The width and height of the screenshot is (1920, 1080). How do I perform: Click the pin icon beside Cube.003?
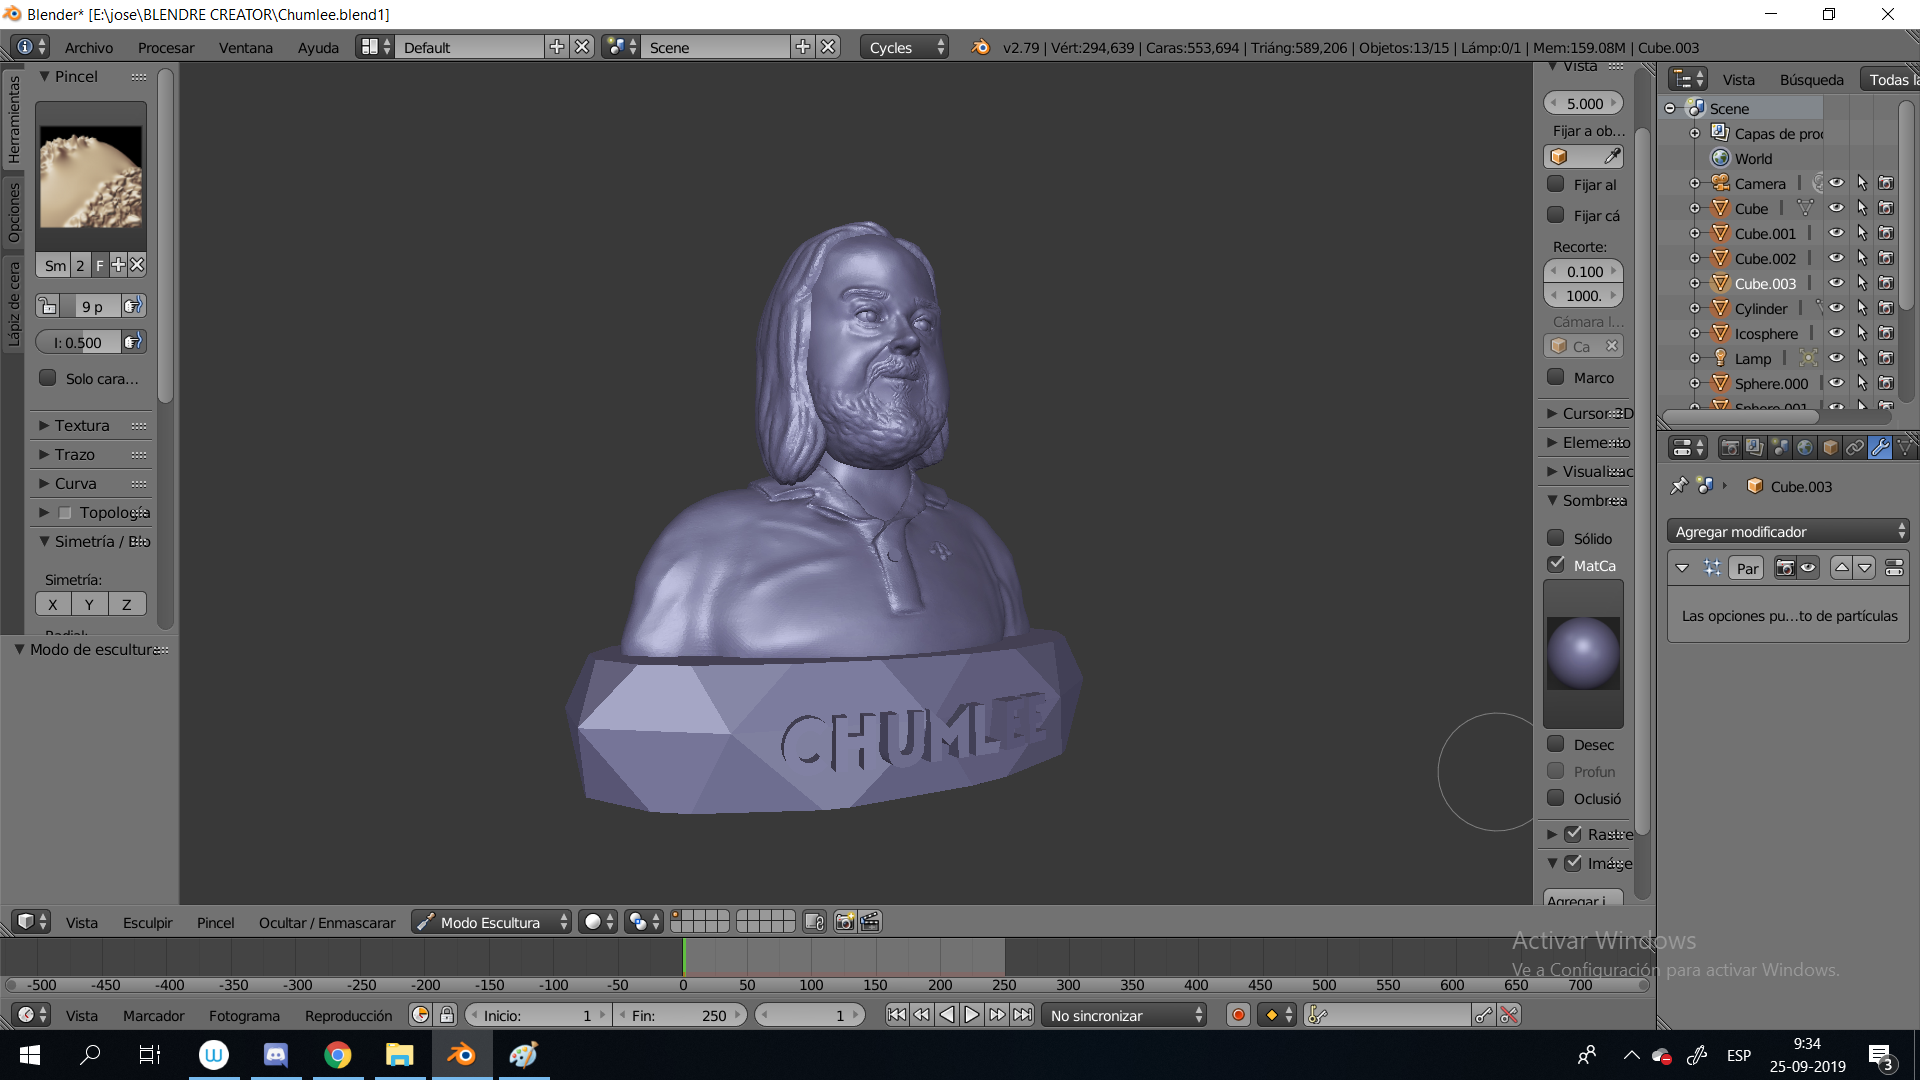1679,486
